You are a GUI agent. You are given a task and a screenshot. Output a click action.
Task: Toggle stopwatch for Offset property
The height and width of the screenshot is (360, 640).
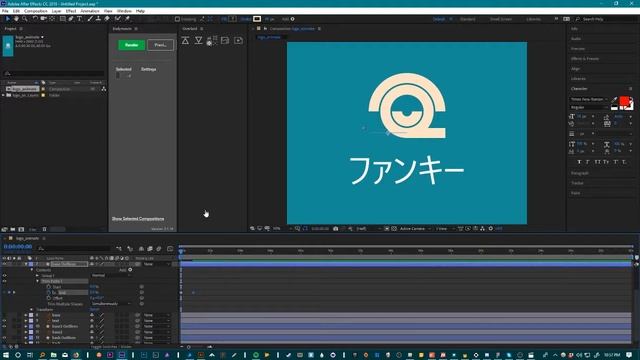click(x=49, y=298)
